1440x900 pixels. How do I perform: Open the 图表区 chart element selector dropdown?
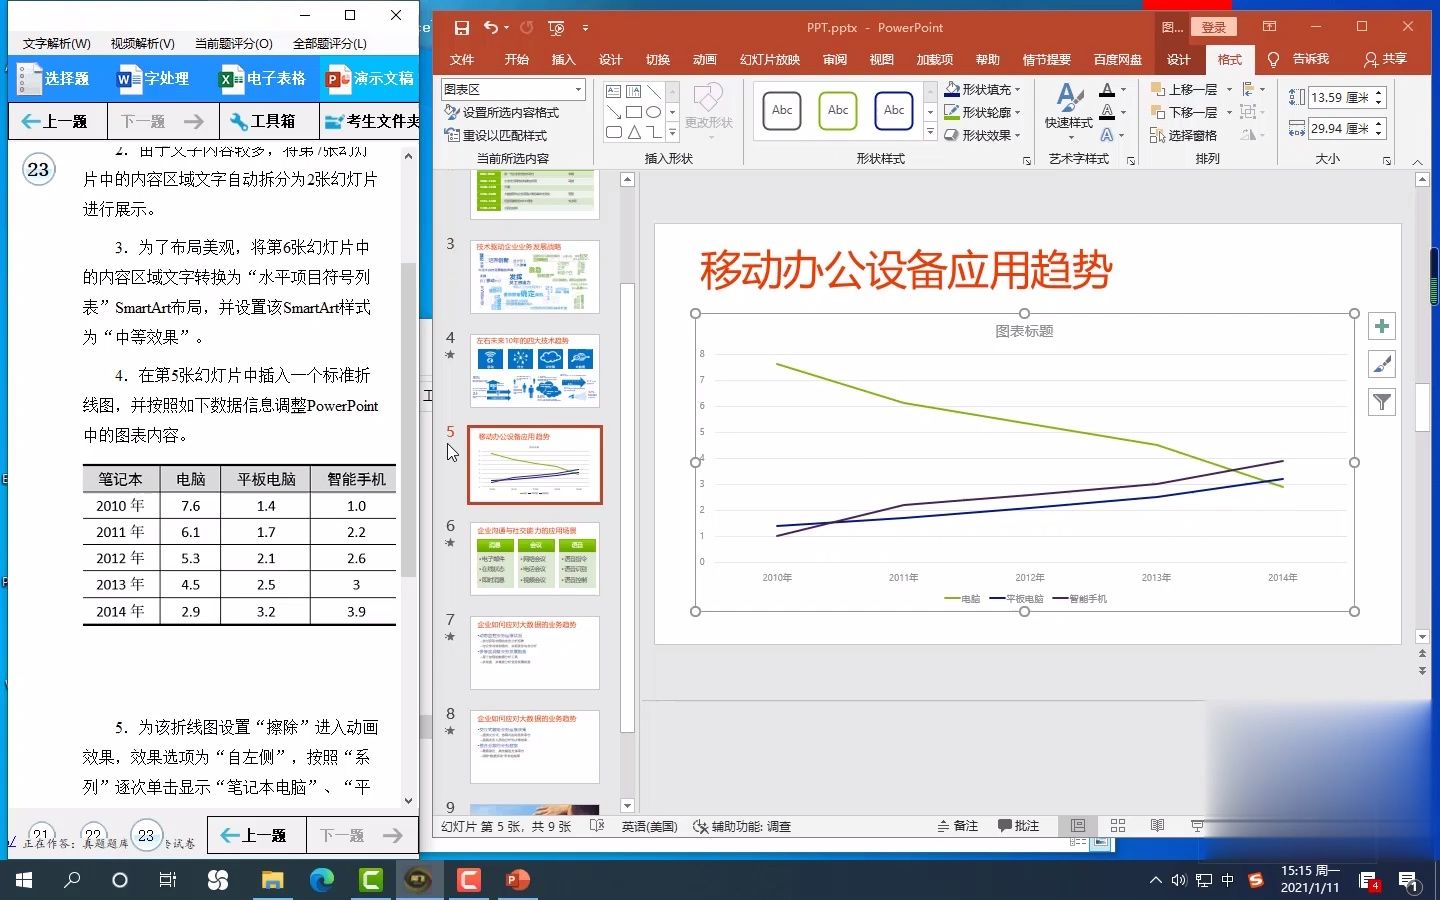pos(578,89)
